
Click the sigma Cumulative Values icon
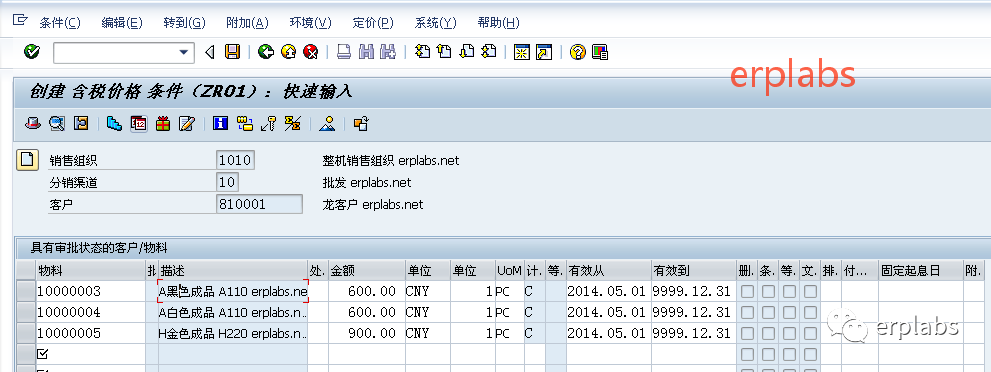click(x=293, y=123)
